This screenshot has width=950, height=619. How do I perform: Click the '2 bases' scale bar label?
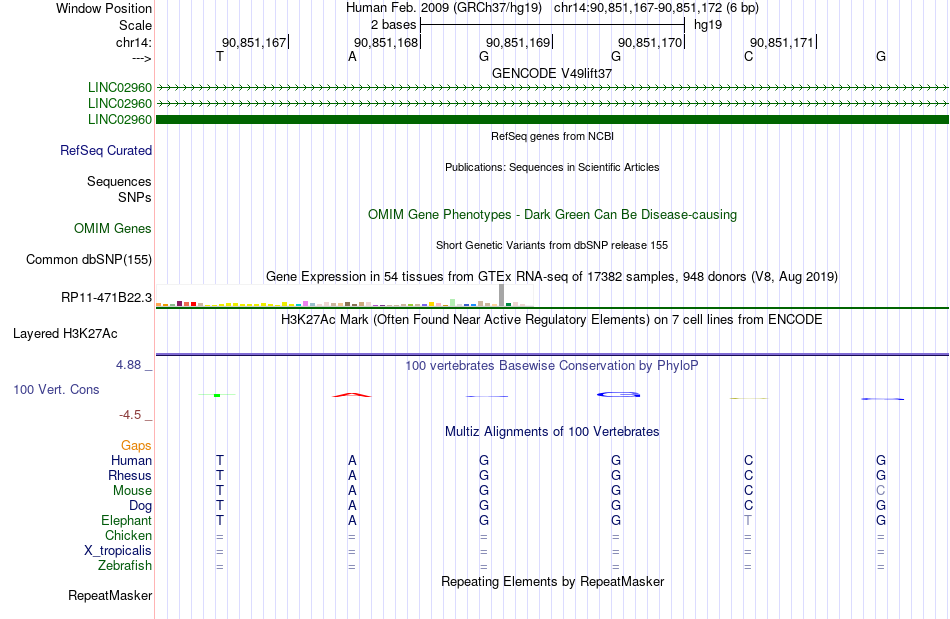point(393,25)
